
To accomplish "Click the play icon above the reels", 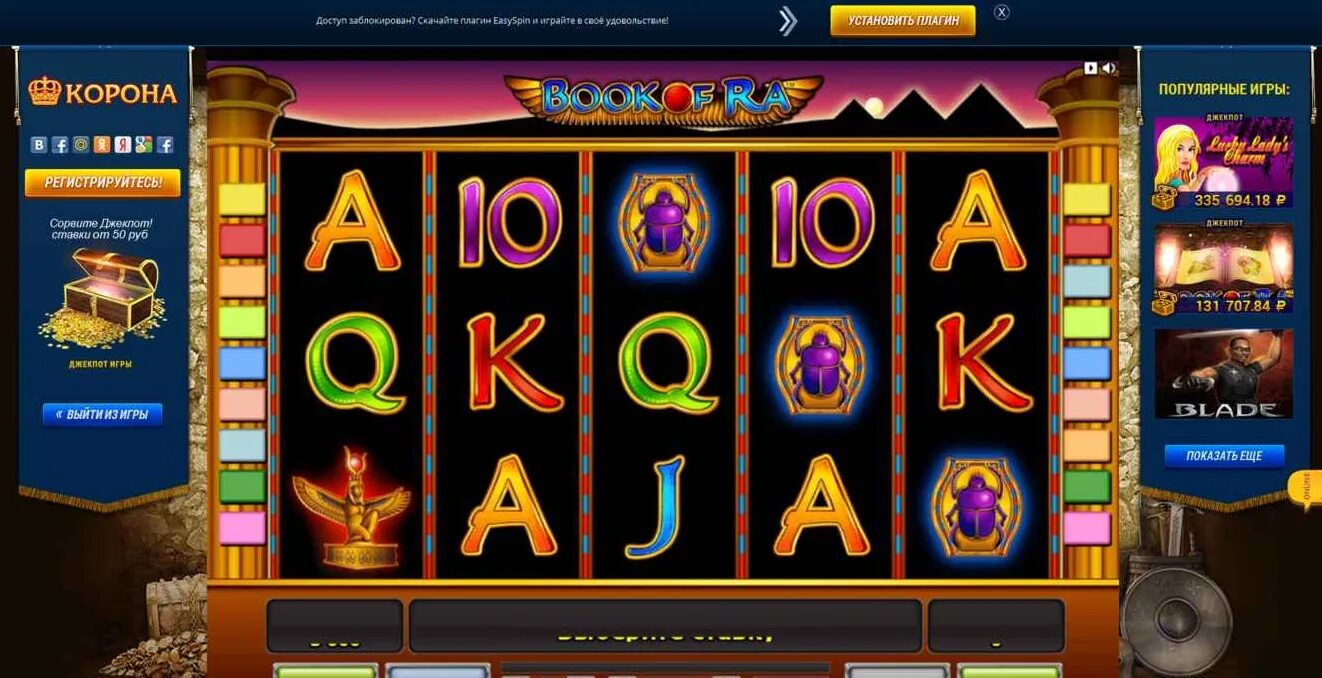I will click(x=1091, y=68).
